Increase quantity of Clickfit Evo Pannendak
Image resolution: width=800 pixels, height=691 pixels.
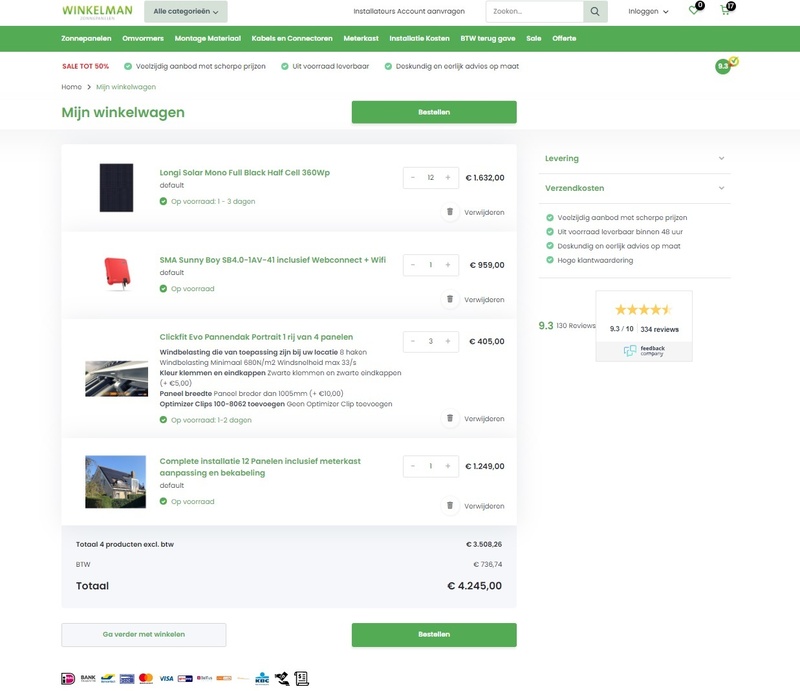pos(448,341)
